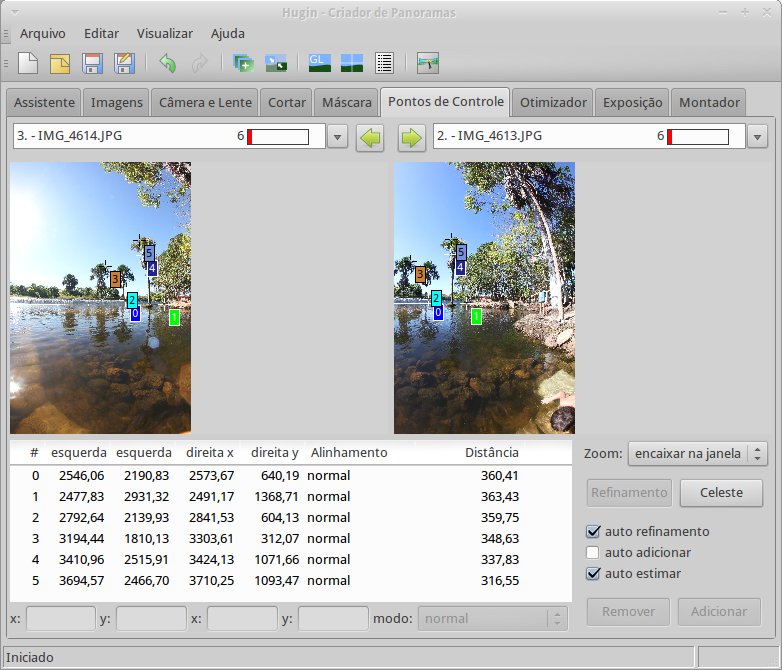The height and width of the screenshot is (670, 782).
Task: Open the Zoom dropdown set to encaixar na janela
Action: [697, 454]
